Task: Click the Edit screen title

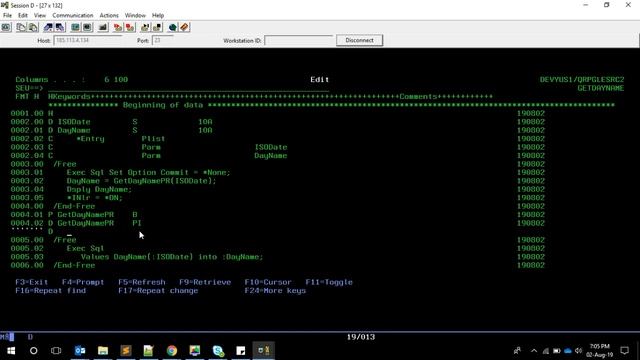Action: click(320, 80)
